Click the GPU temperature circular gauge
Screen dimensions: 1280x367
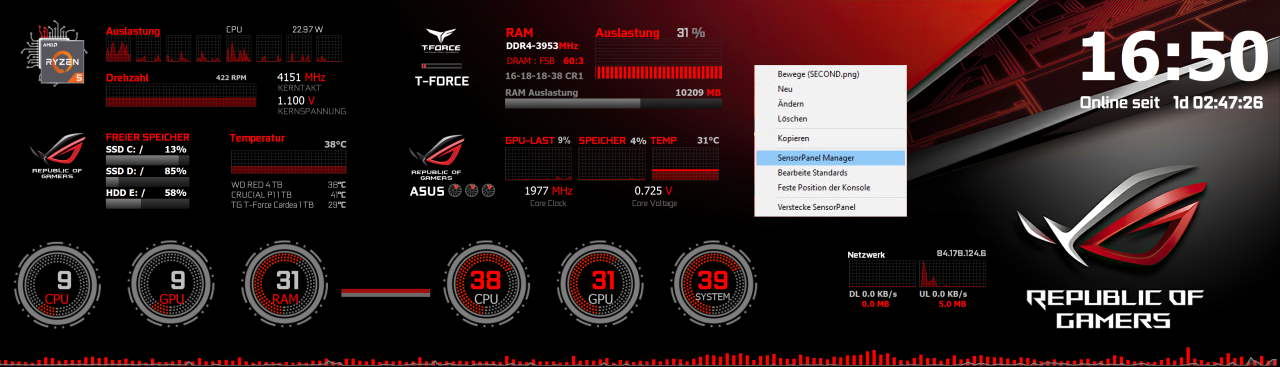600,286
